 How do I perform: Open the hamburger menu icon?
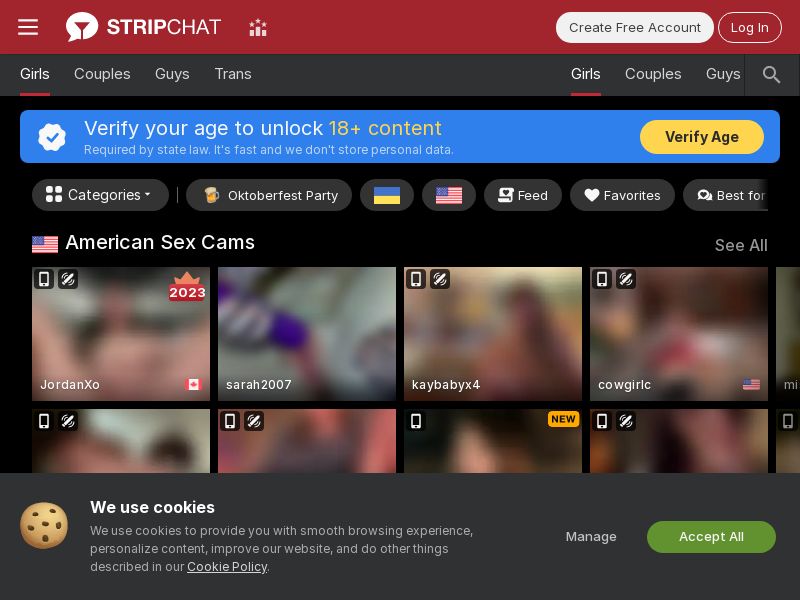tap(28, 27)
